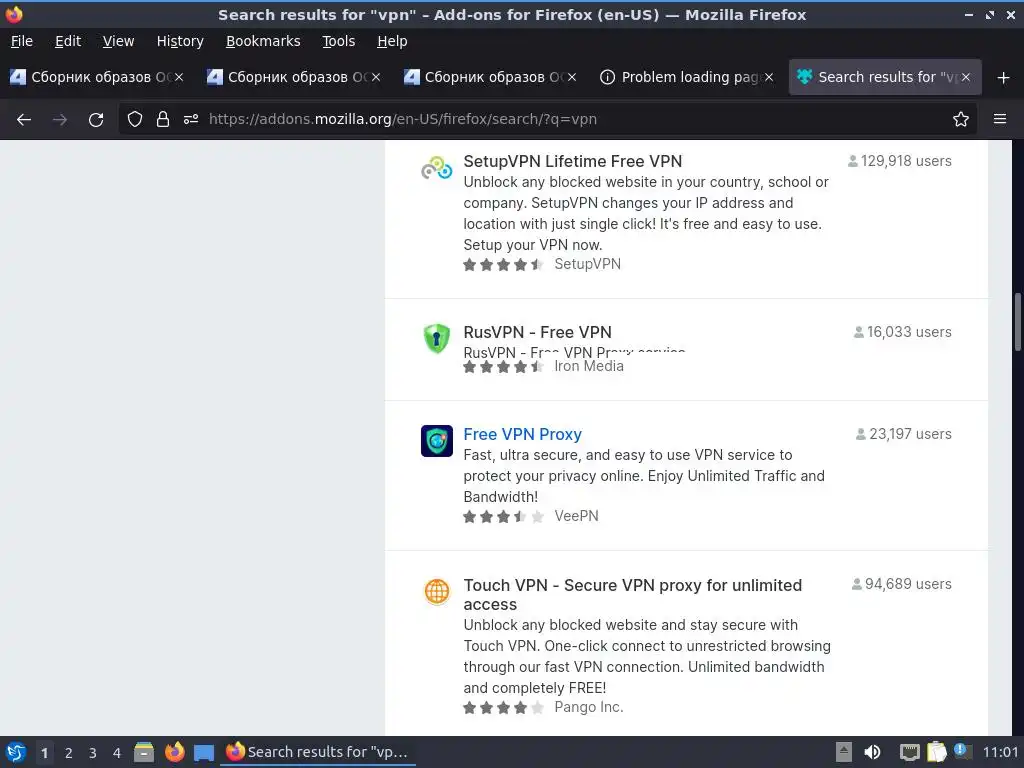Click the RusVPN green shield icon

[436, 339]
